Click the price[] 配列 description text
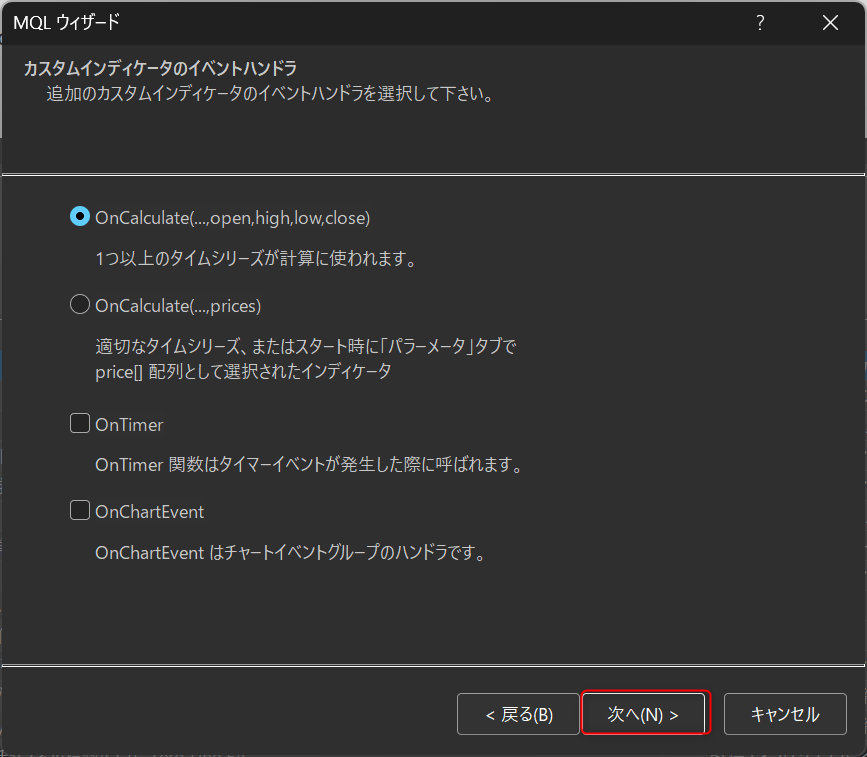 pos(242,371)
